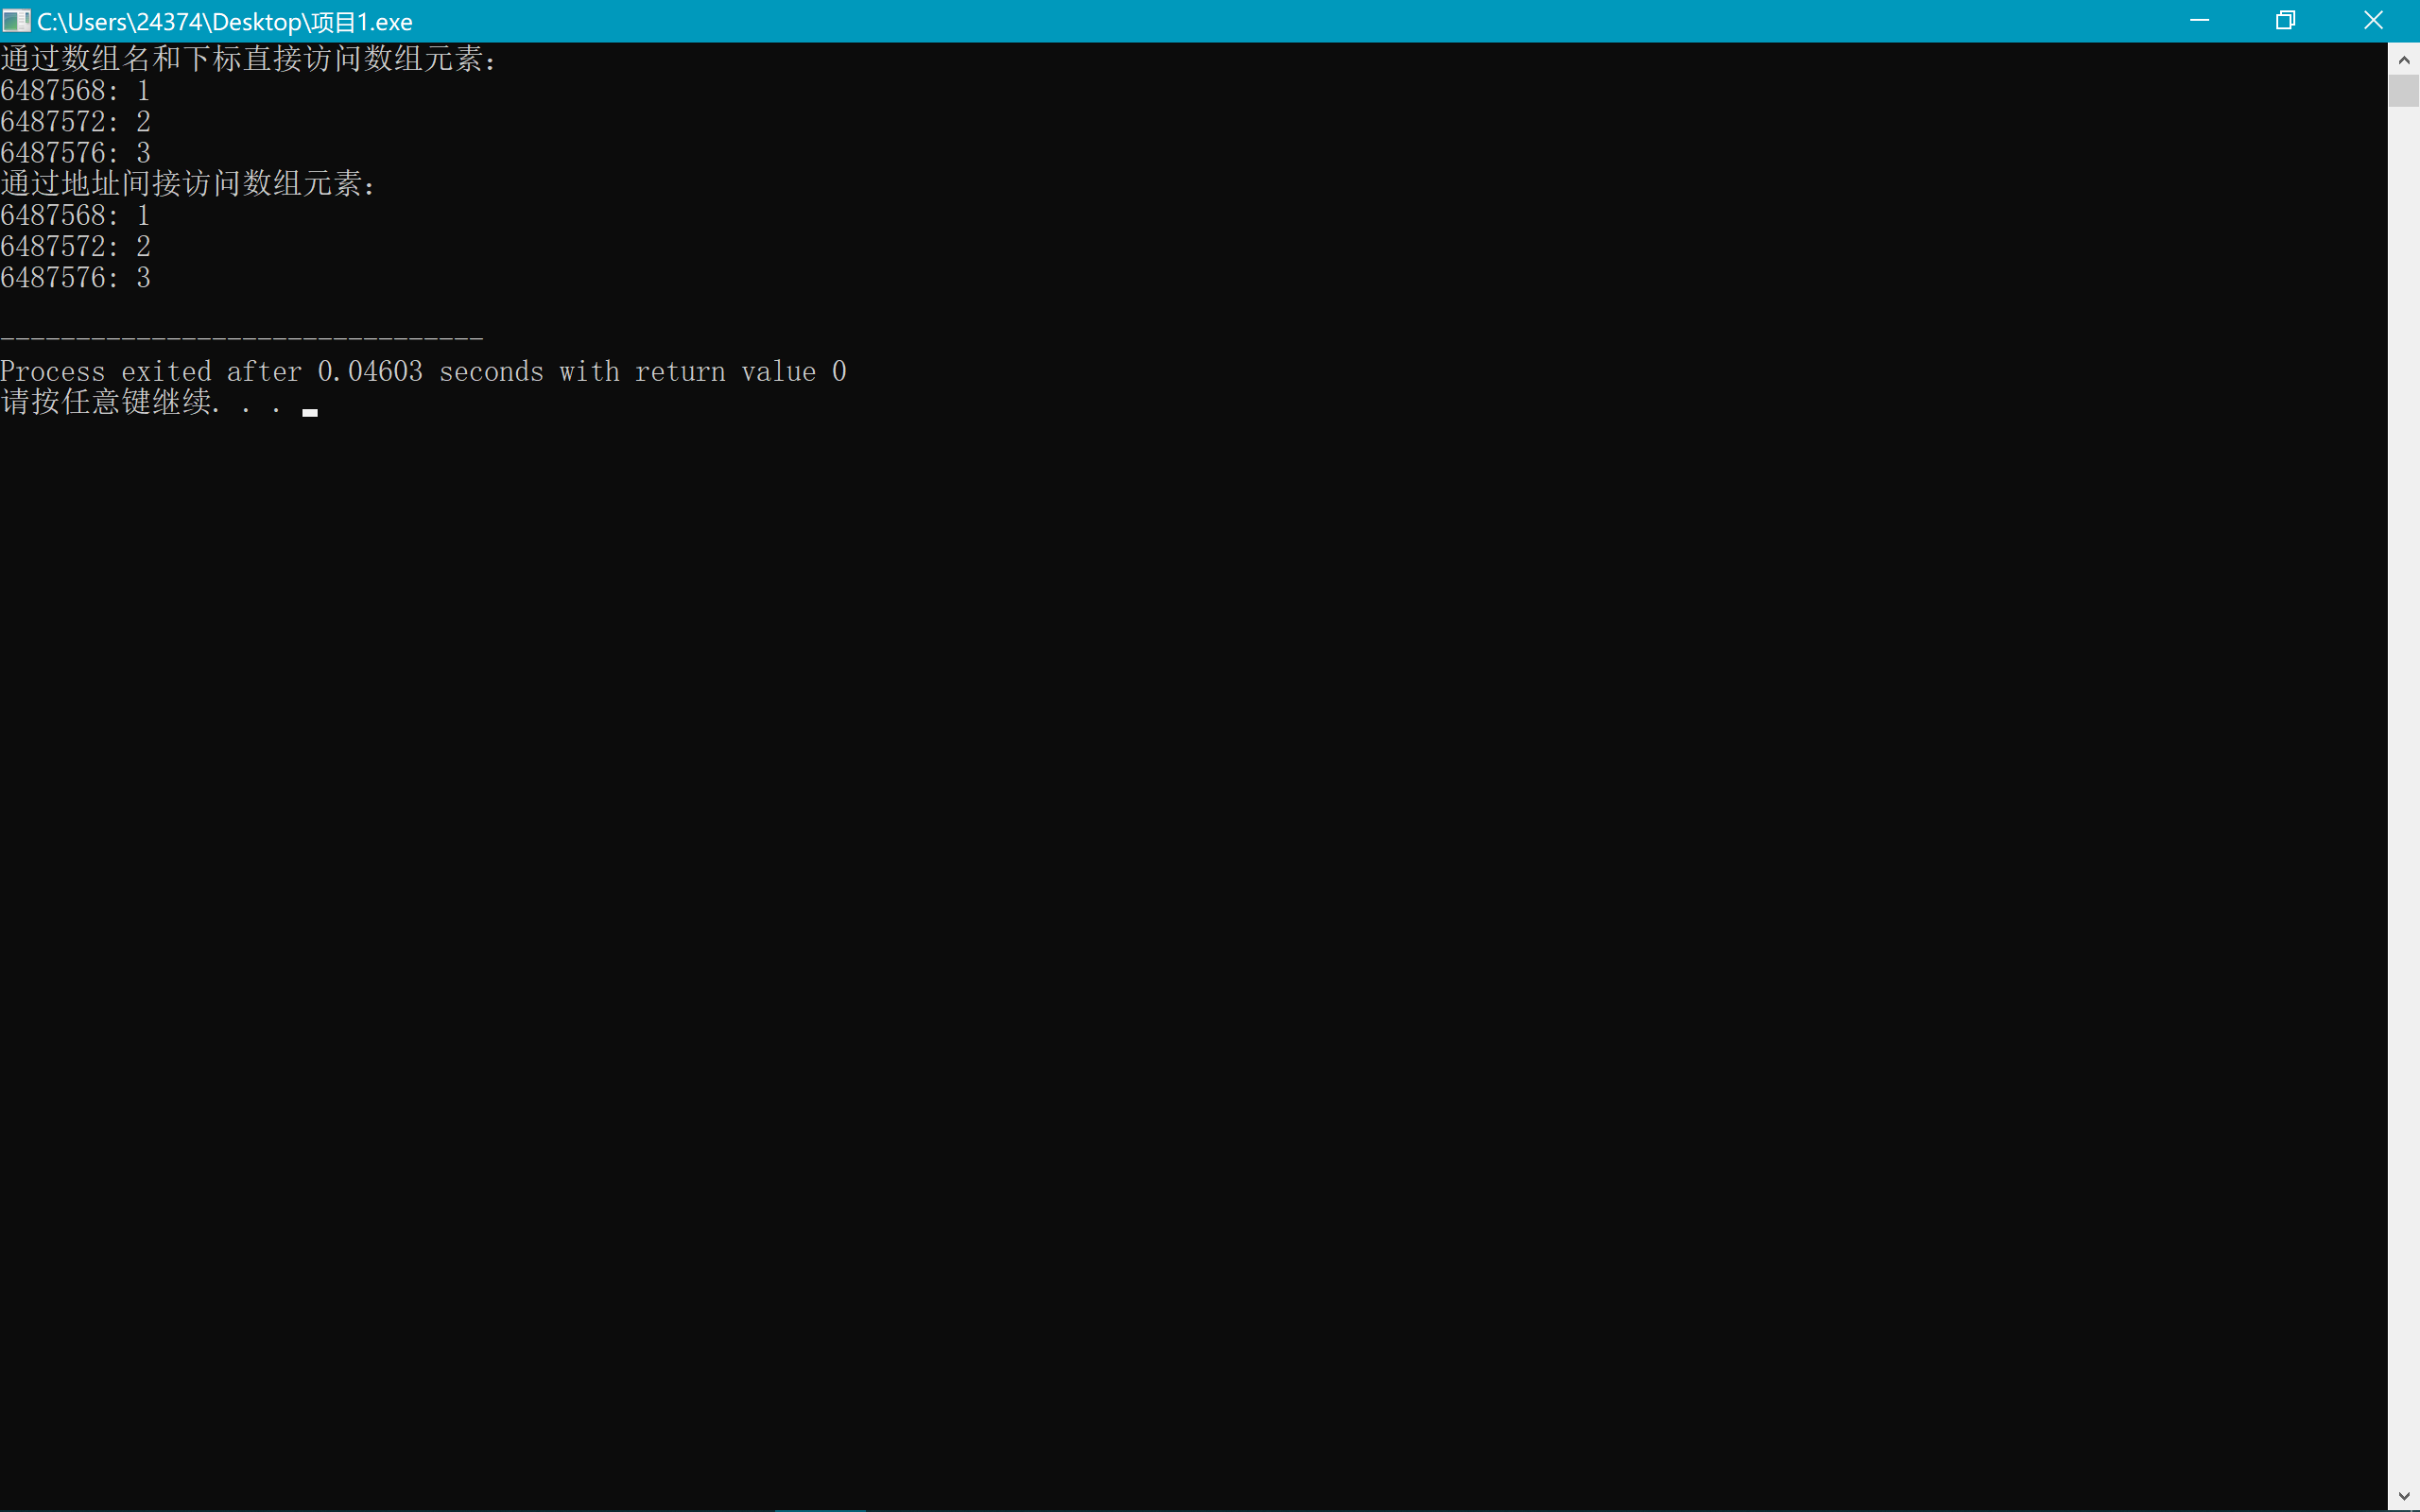Click the empty vertical scrollbar track

(x=2404, y=800)
